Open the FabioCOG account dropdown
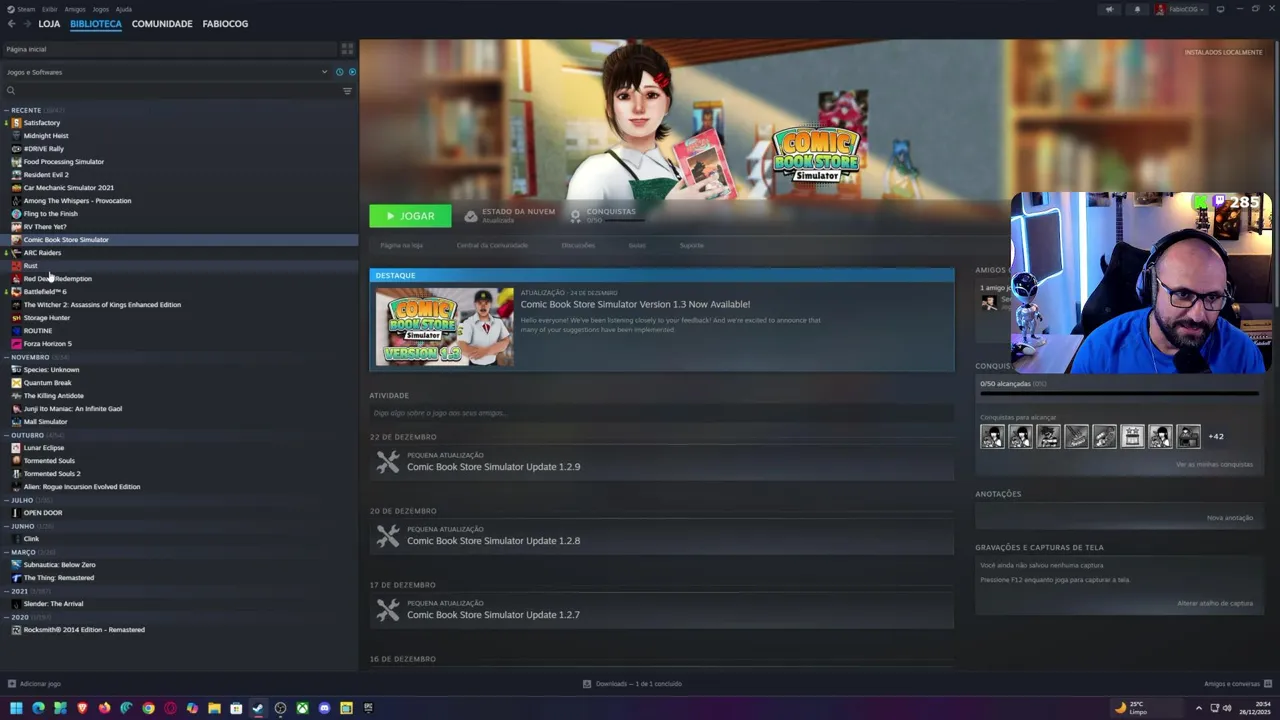 [1180, 9]
